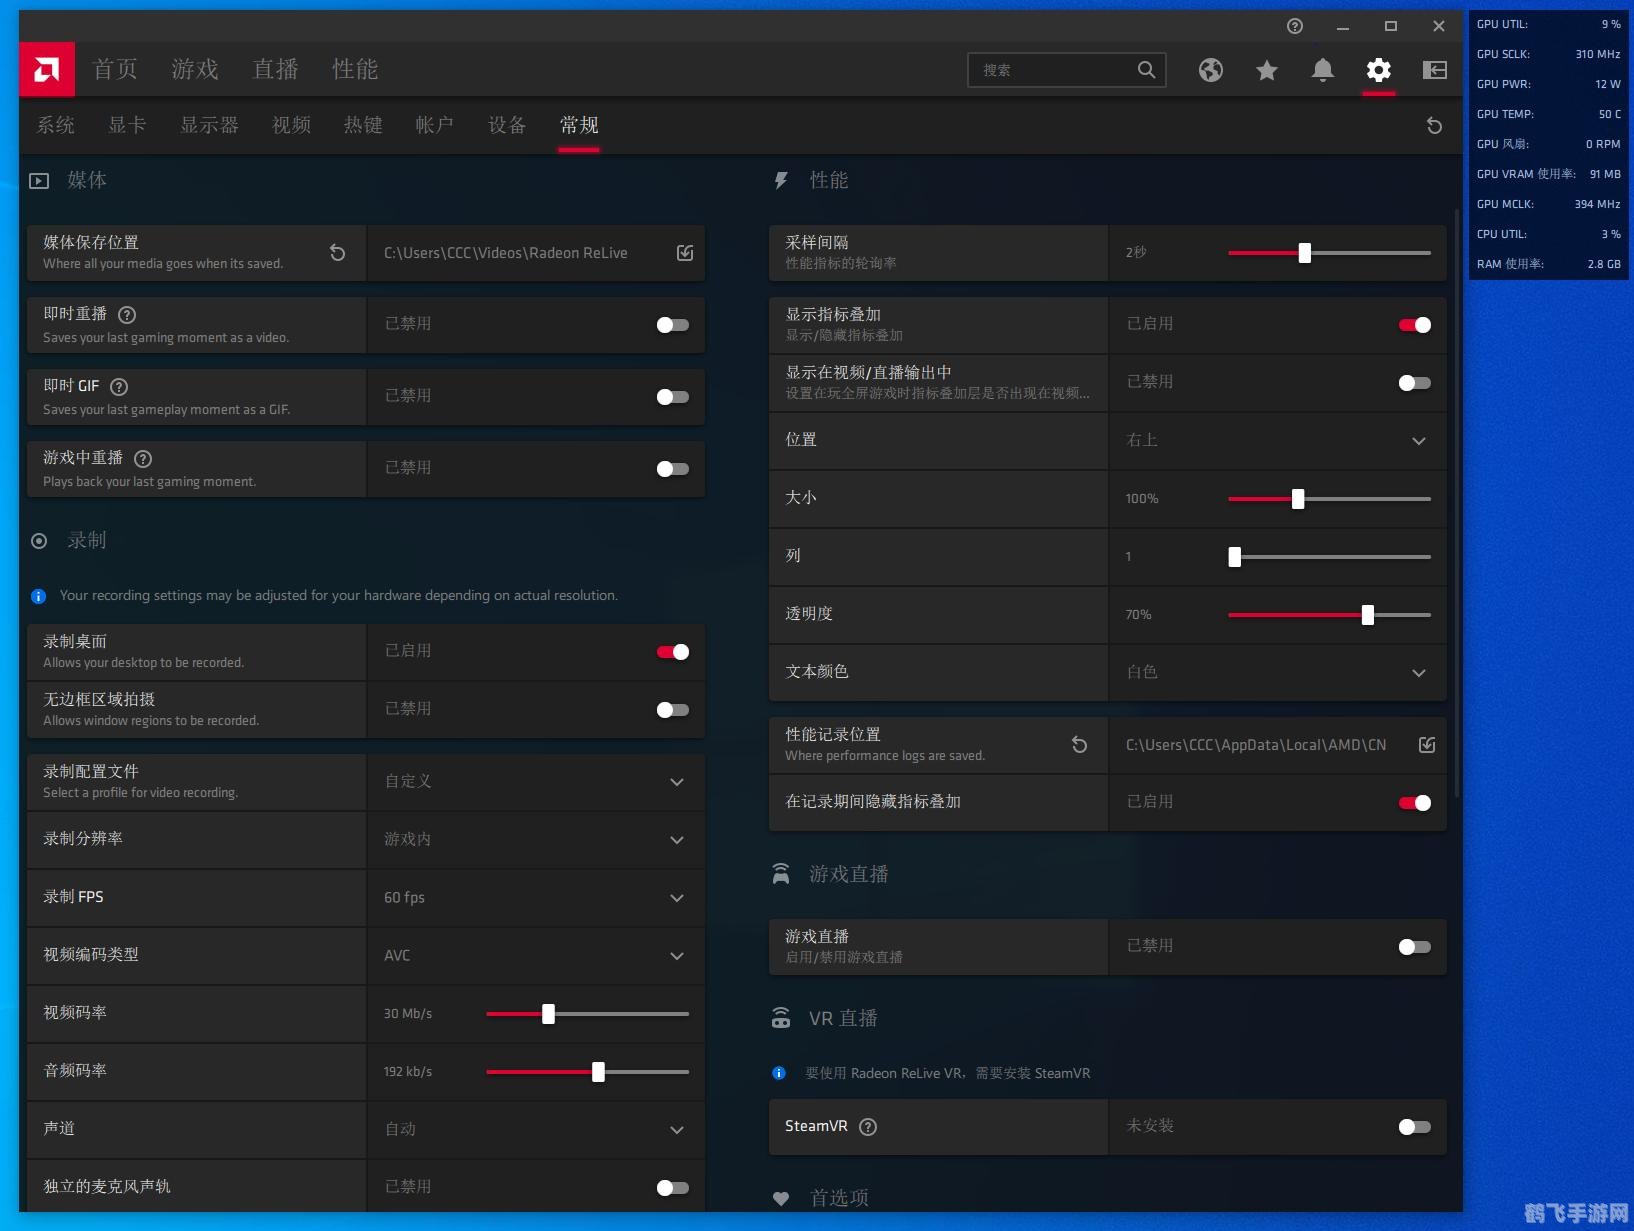1634x1231 pixels.
Task: Expand the 录制 FPS dropdown
Action: coord(676,898)
